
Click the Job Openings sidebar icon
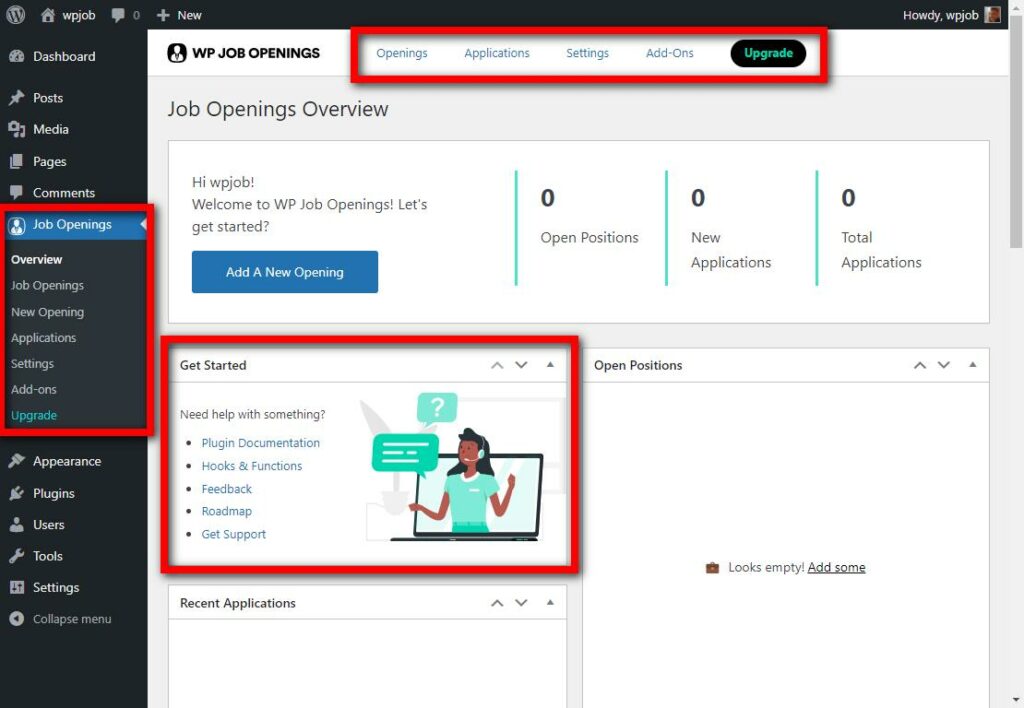pyautogui.click(x=17, y=225)
